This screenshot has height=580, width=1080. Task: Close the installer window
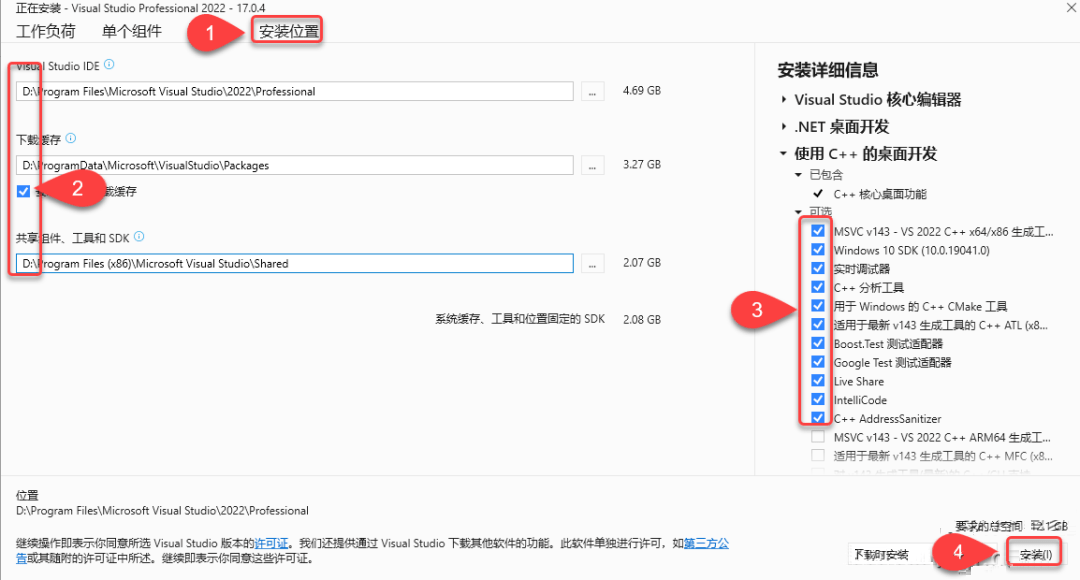[x=1072, y=8]
